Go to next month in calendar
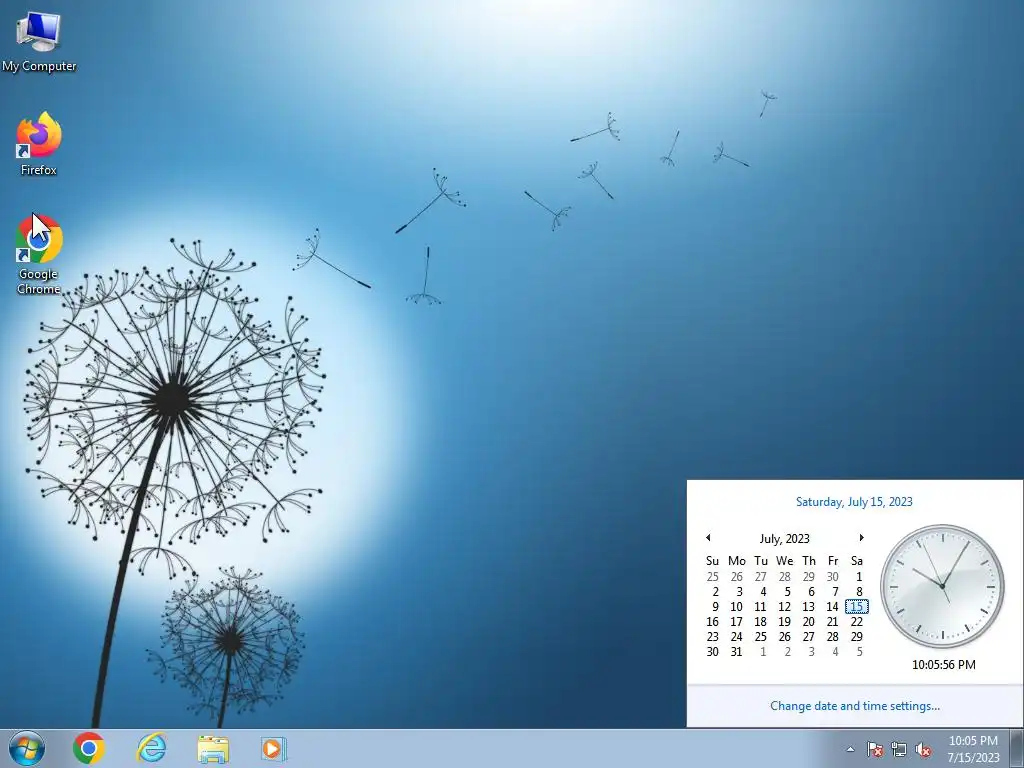 point(861,537)
